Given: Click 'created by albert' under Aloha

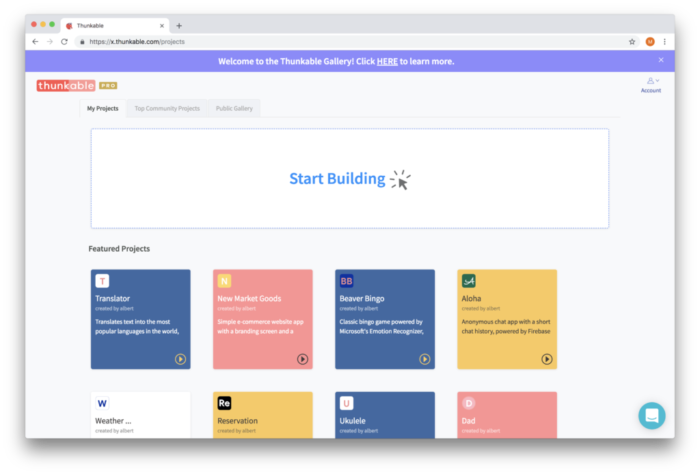Looking at the screenshot, I should (x=481, y=308).
